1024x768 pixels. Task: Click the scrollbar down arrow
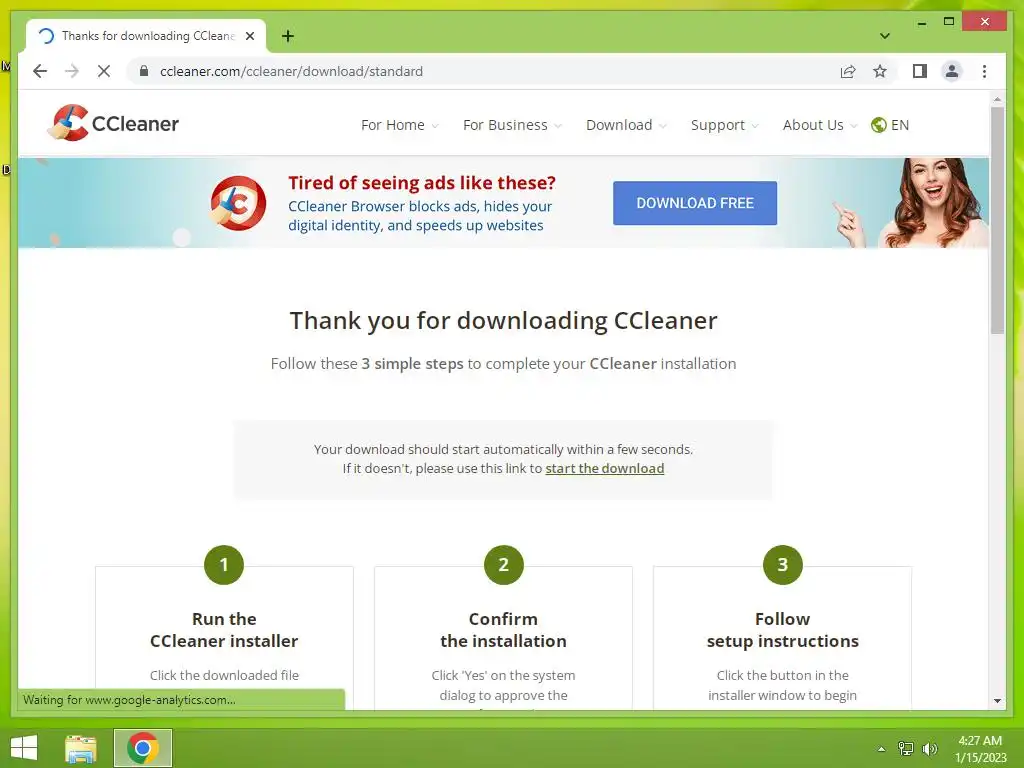click(997, 700)
